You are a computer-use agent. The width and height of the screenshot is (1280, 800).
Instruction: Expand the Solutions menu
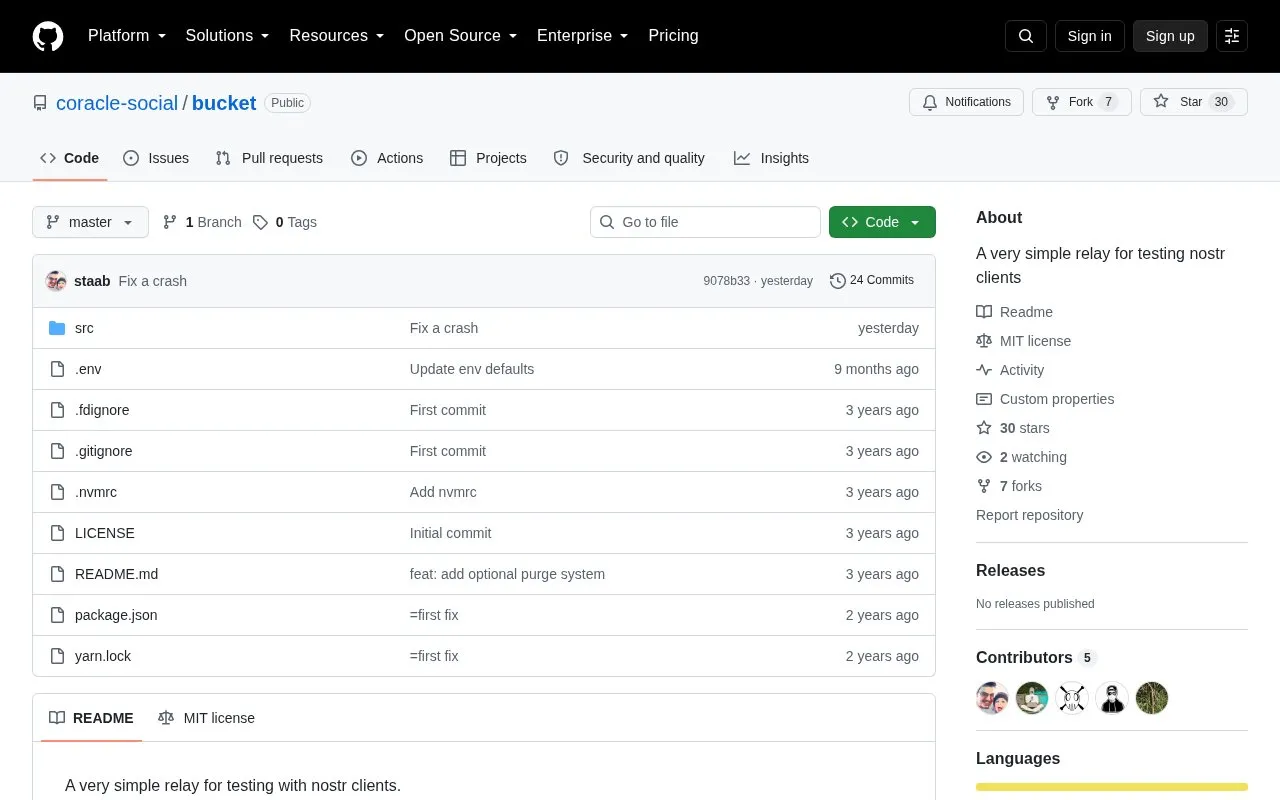tap(227, 36)
